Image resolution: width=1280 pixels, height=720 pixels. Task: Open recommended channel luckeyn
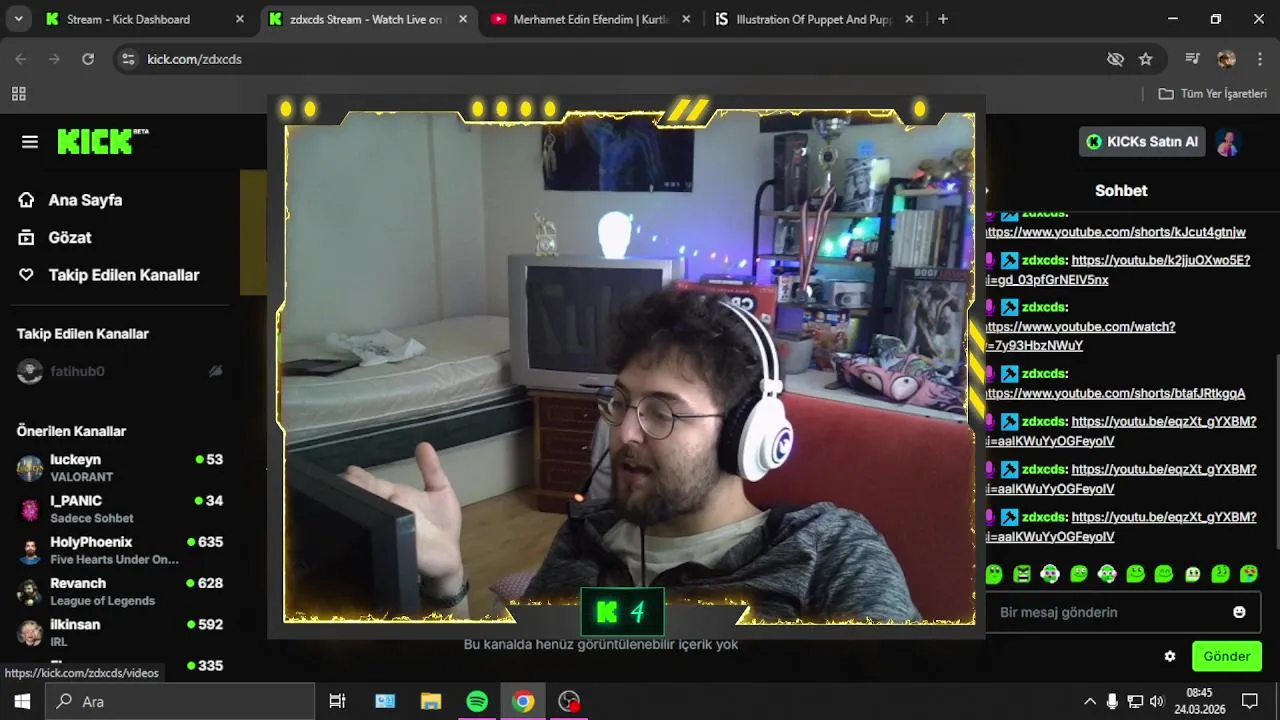(120, 467)
